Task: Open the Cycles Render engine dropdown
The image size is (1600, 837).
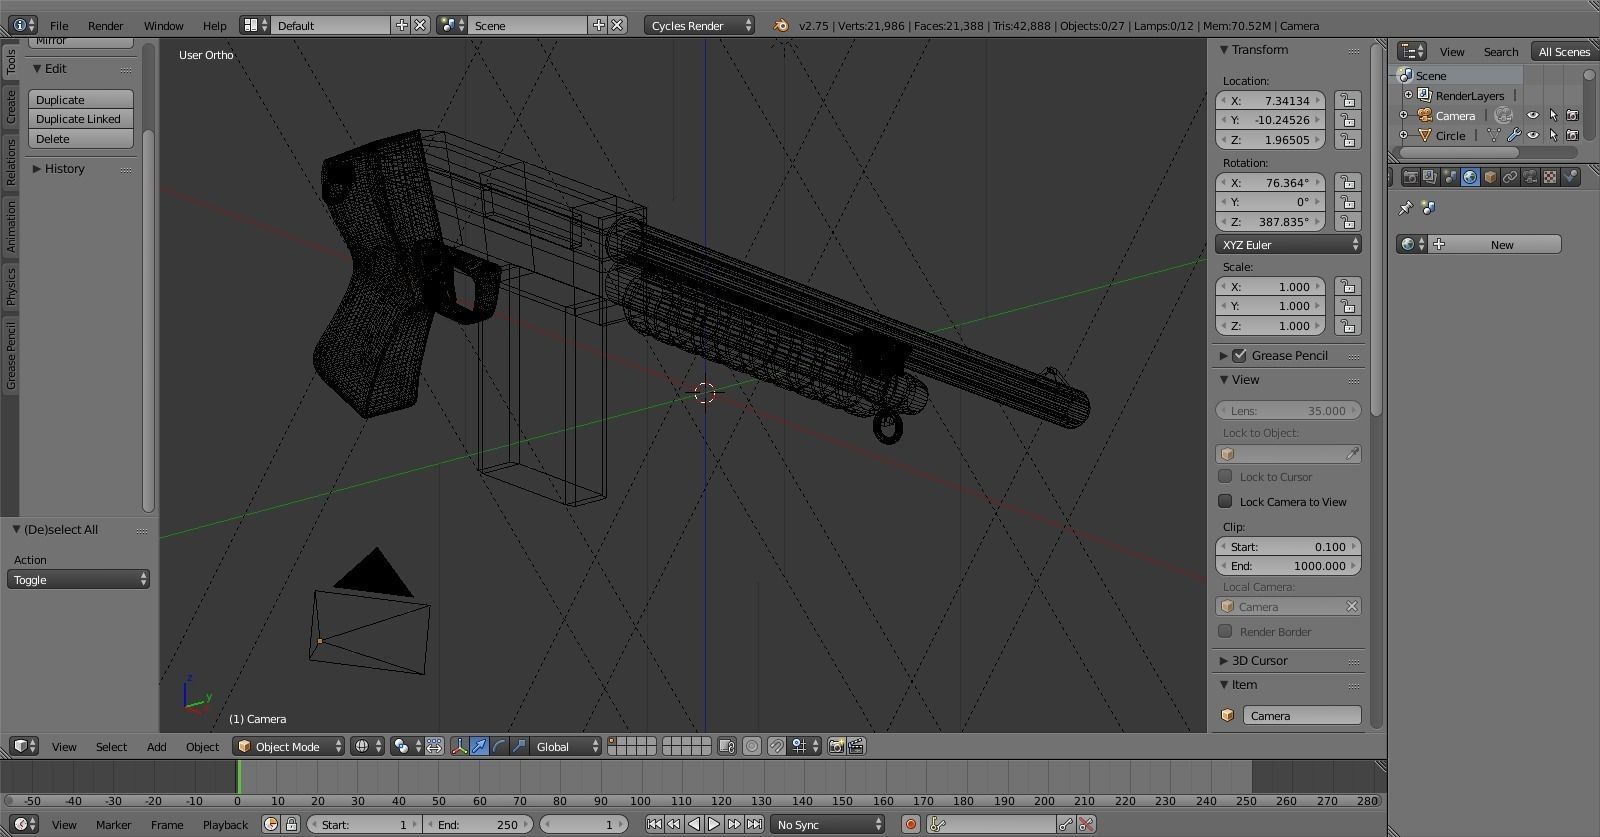Action: pos(700,25)
